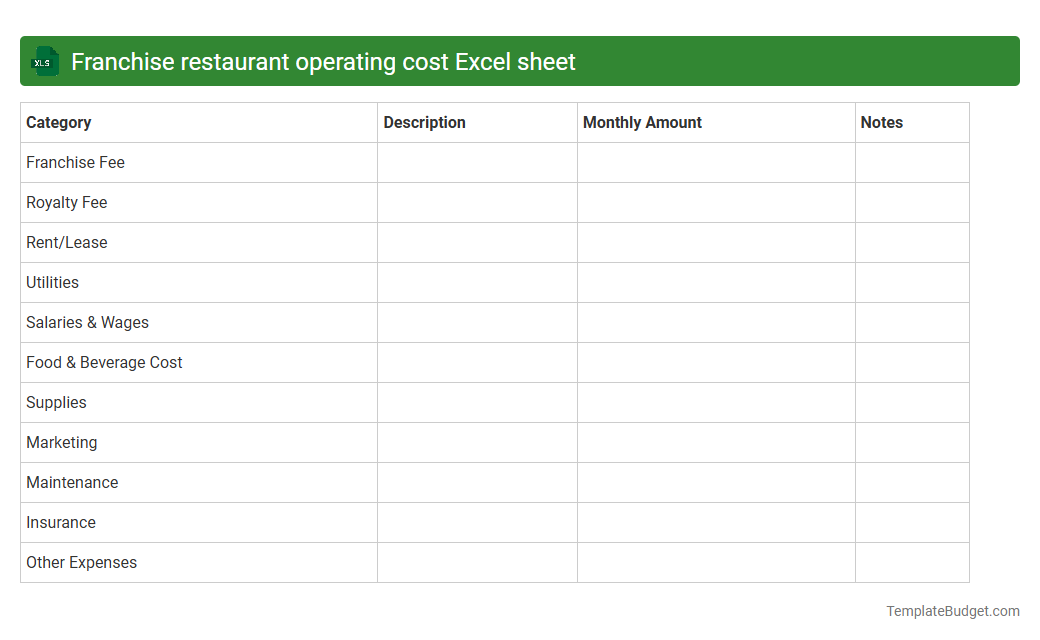
Task: Click the green XLS file icon
Action: [44, 61]
